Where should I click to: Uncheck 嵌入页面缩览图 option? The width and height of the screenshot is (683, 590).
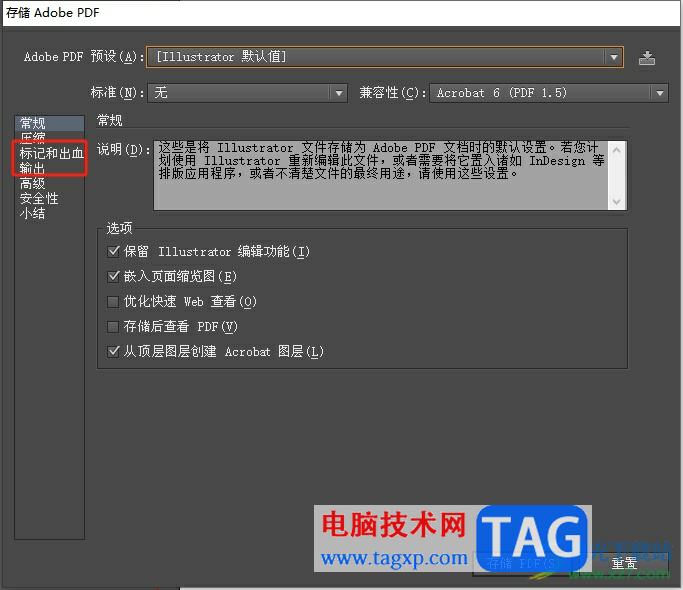click(113, 276)
